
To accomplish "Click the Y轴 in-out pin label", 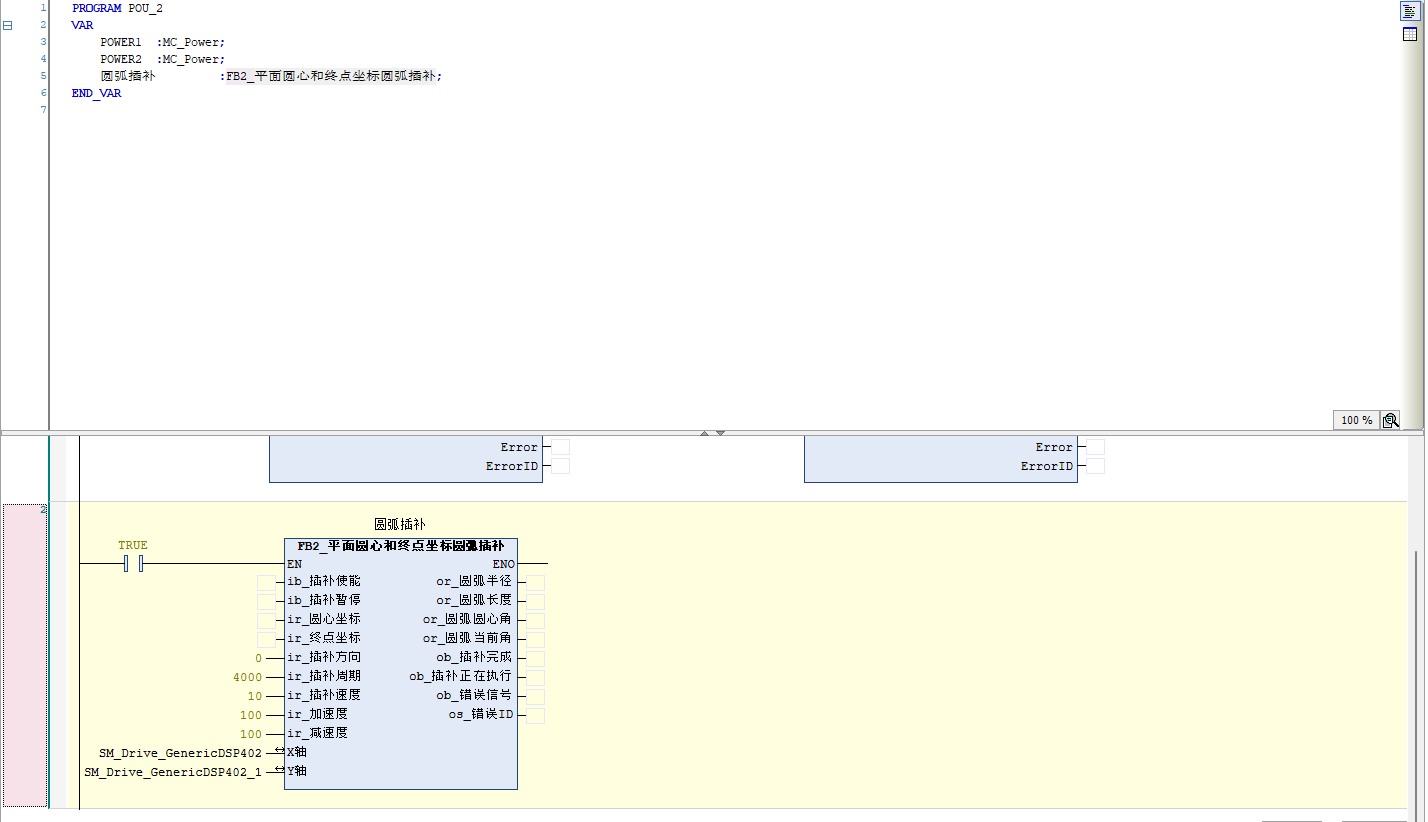I will [297, 771].
